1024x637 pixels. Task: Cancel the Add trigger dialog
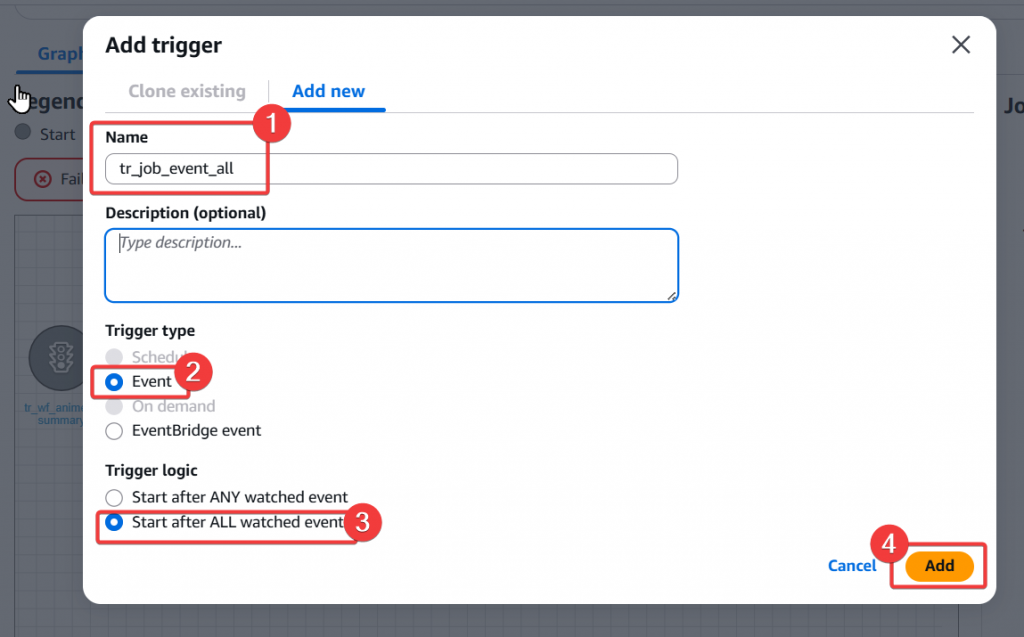(x=852, y=566)
